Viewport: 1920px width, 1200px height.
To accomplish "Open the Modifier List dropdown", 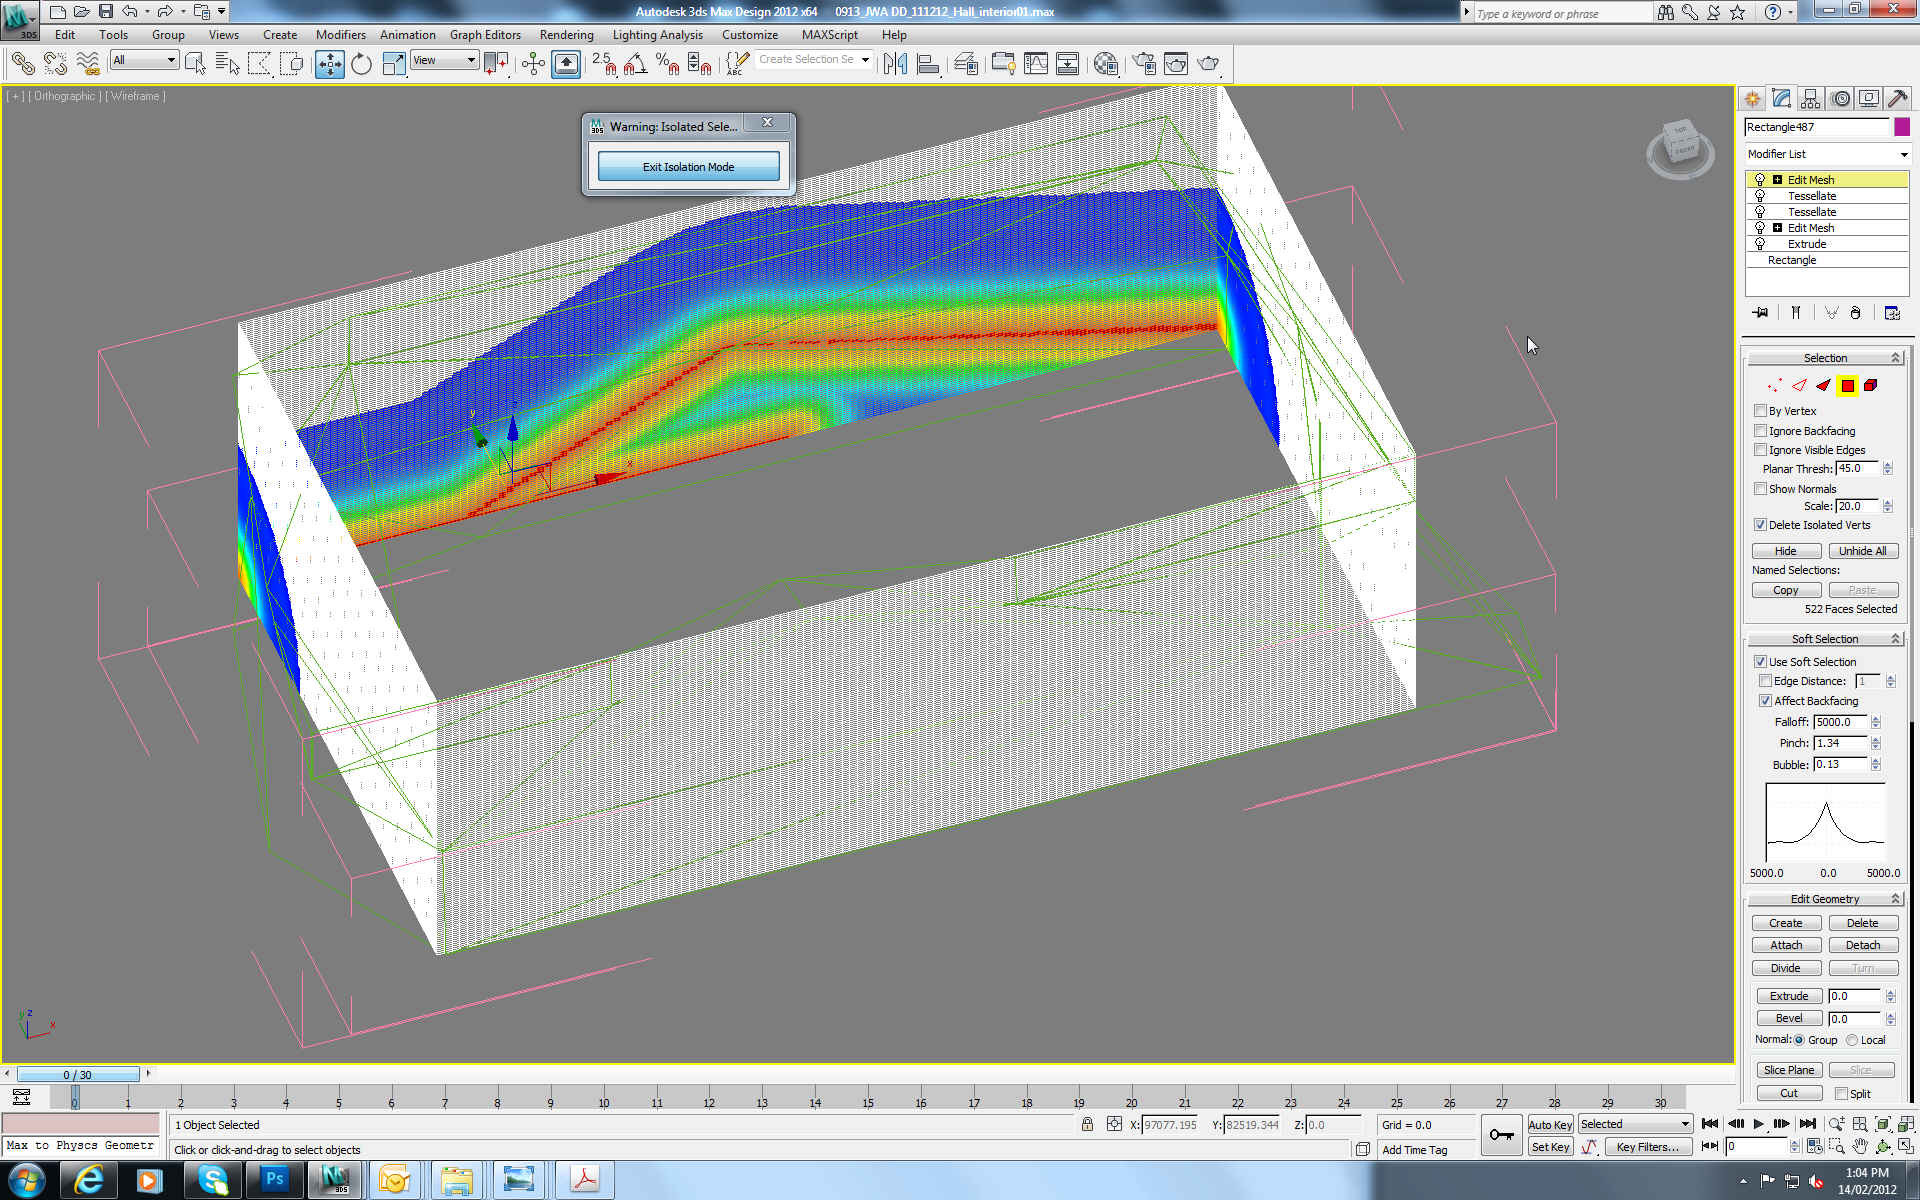I will point(1828,154).
